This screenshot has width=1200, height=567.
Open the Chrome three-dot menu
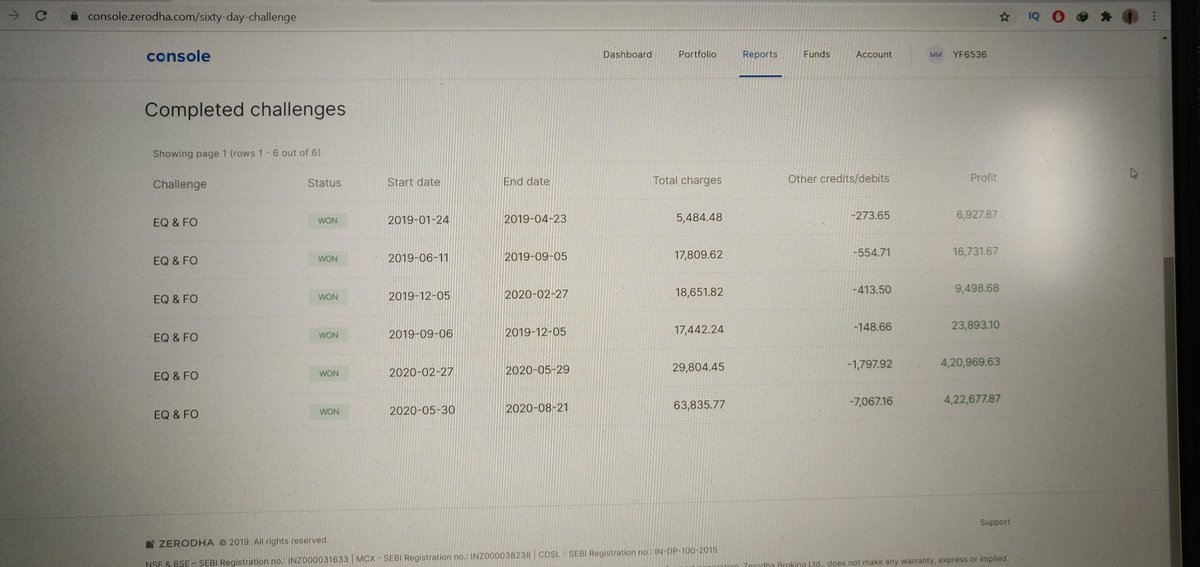tap(1155, 17)
